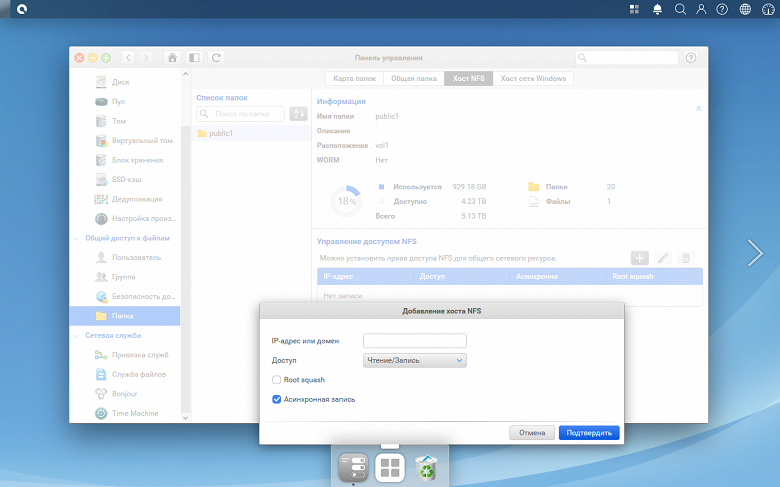Open recycle bin in dock
This screenshot has width=780, height=487.
[427, 468]
